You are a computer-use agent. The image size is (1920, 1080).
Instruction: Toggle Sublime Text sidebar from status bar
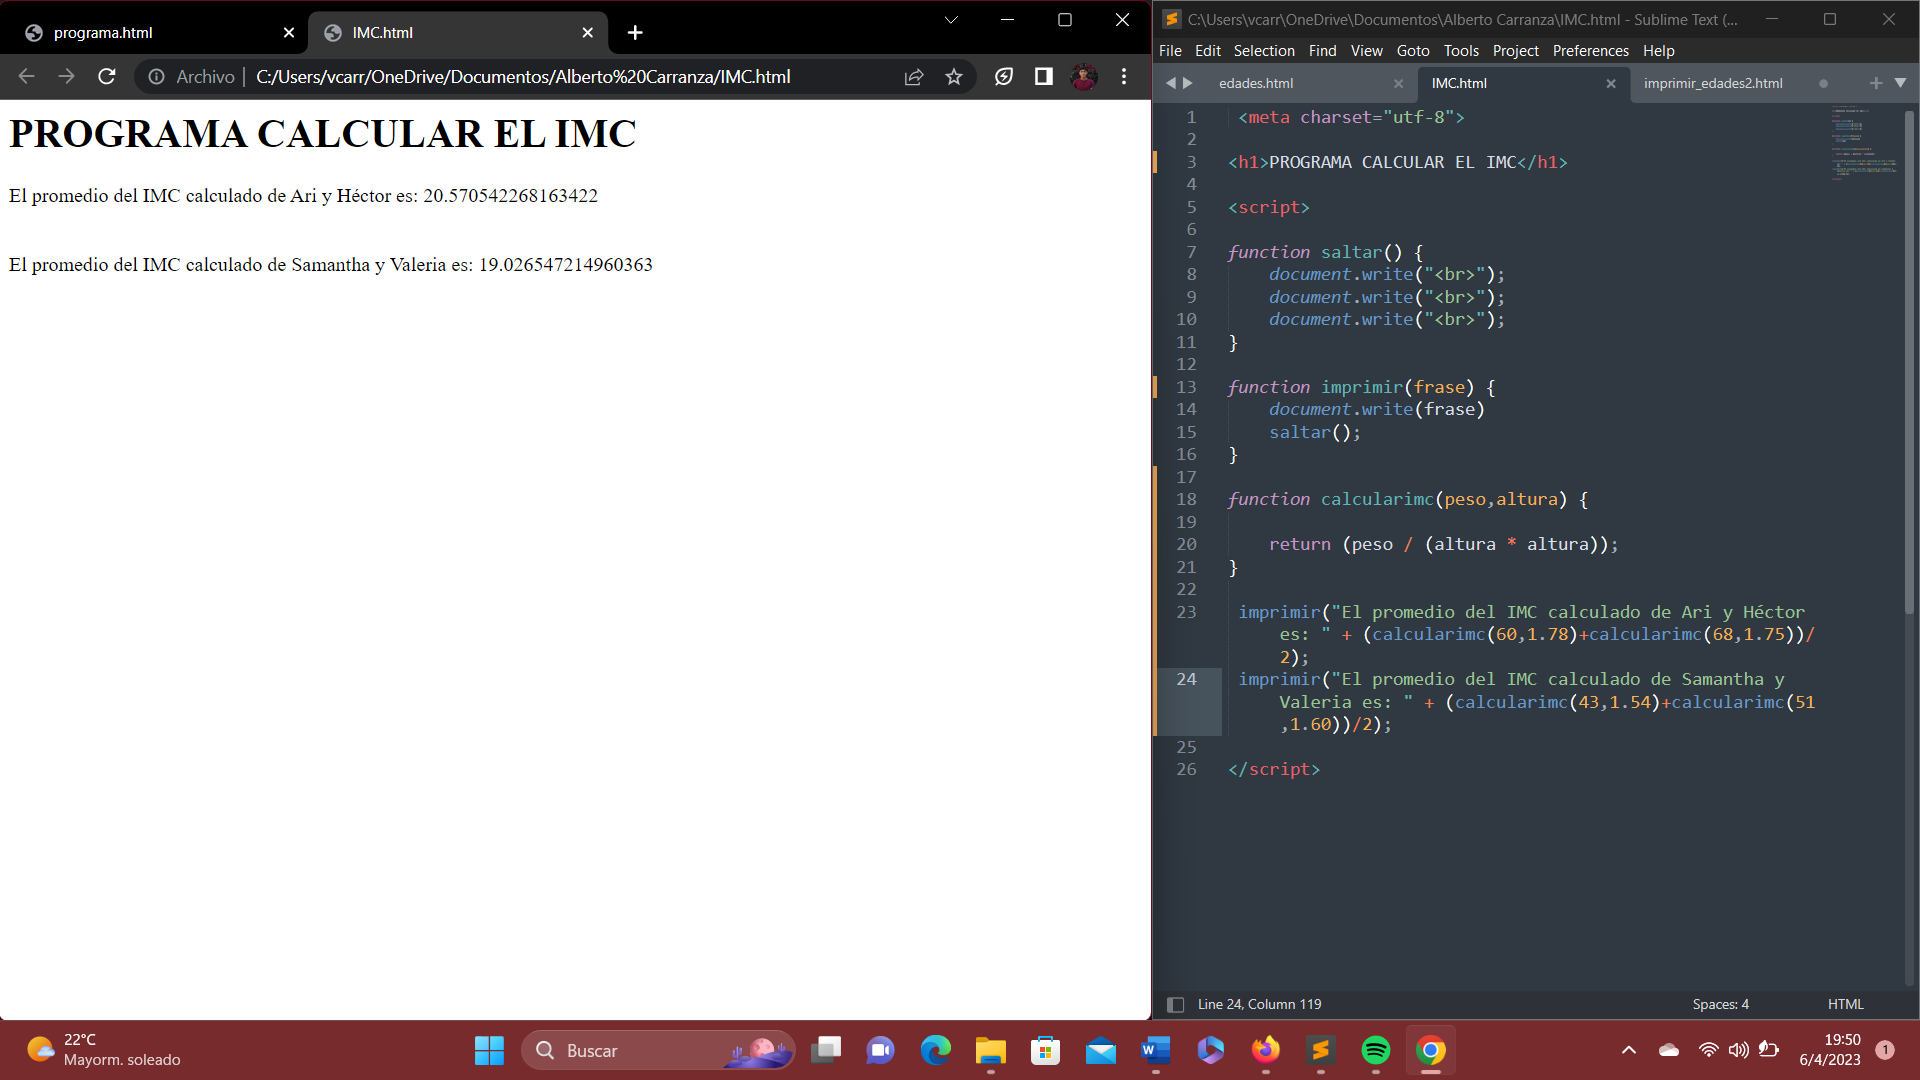point(1176,1004)
